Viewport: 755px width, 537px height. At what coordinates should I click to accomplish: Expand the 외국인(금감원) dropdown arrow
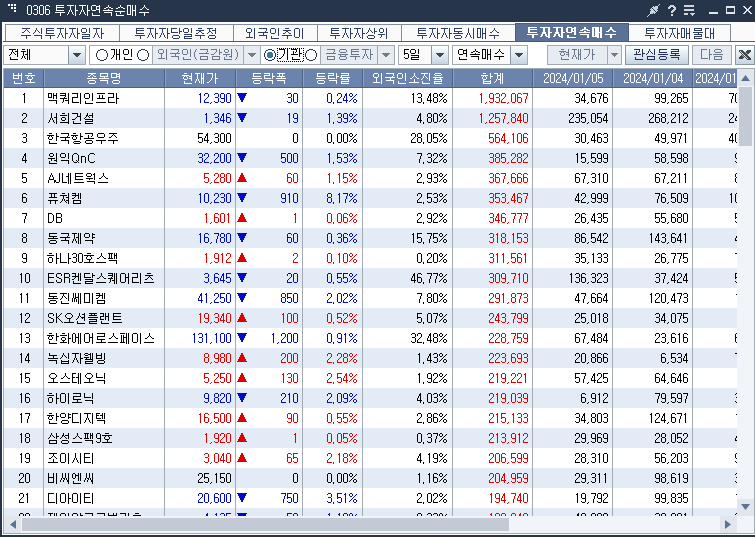251,55
